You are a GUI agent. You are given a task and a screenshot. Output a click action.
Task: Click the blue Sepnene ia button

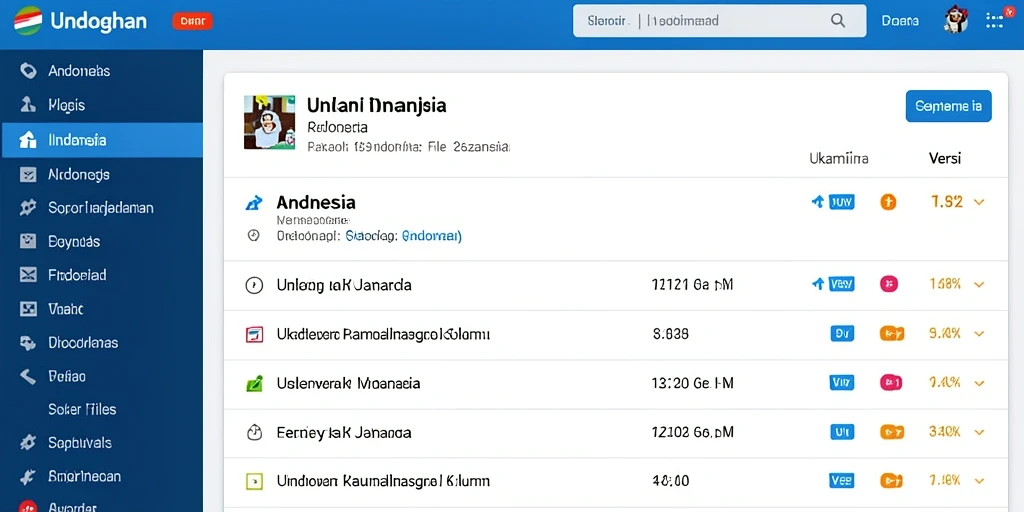click(948, 106)
